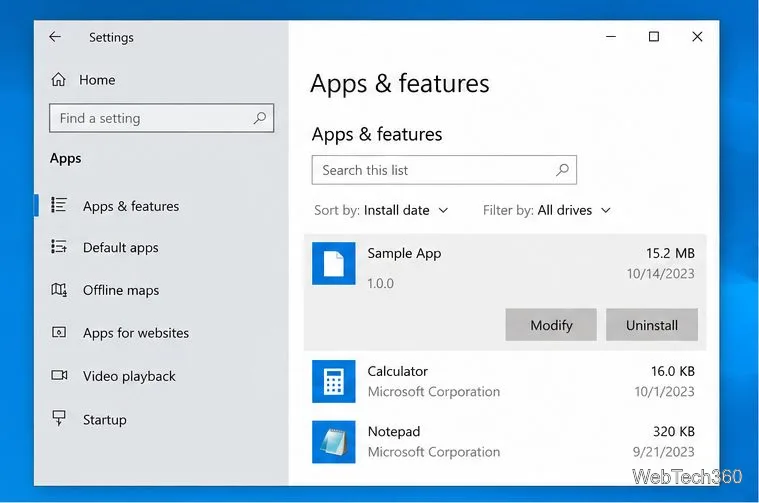Click the 15.2 MB size value
759x503 pixels.
(670, 253)
